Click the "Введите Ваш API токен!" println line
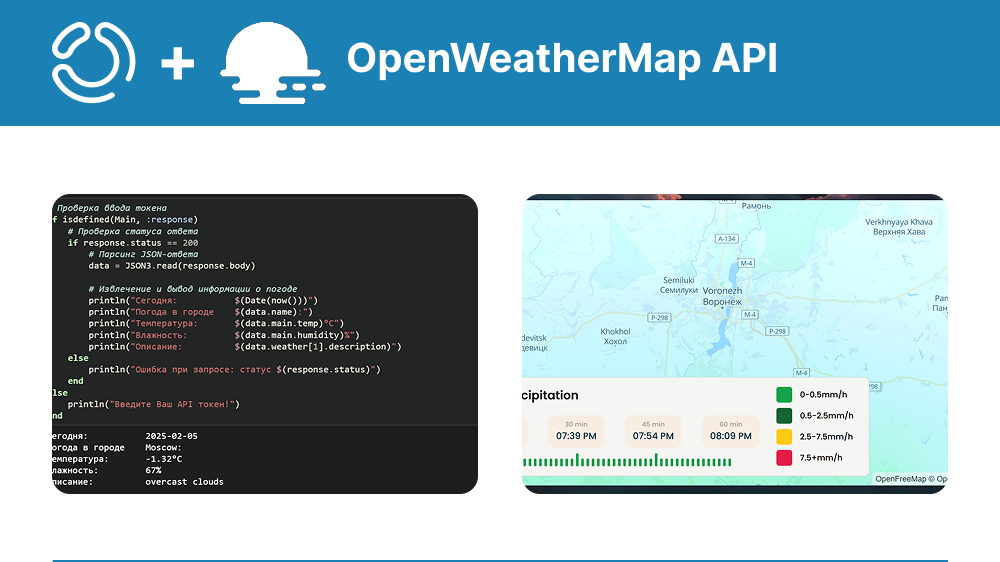This screenshot has height=562, width=1000. pyautogui.click(x=154, y=404)
